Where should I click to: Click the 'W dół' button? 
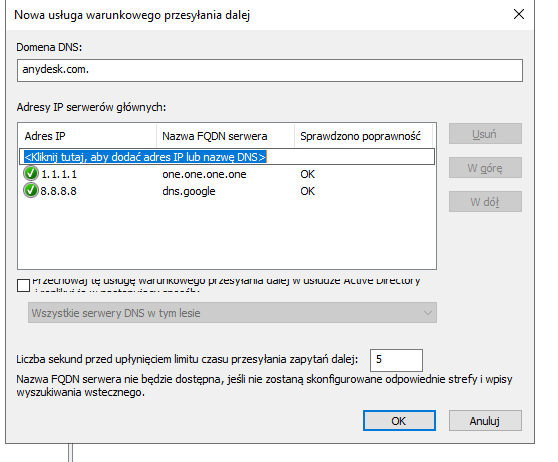coord(485,202)
